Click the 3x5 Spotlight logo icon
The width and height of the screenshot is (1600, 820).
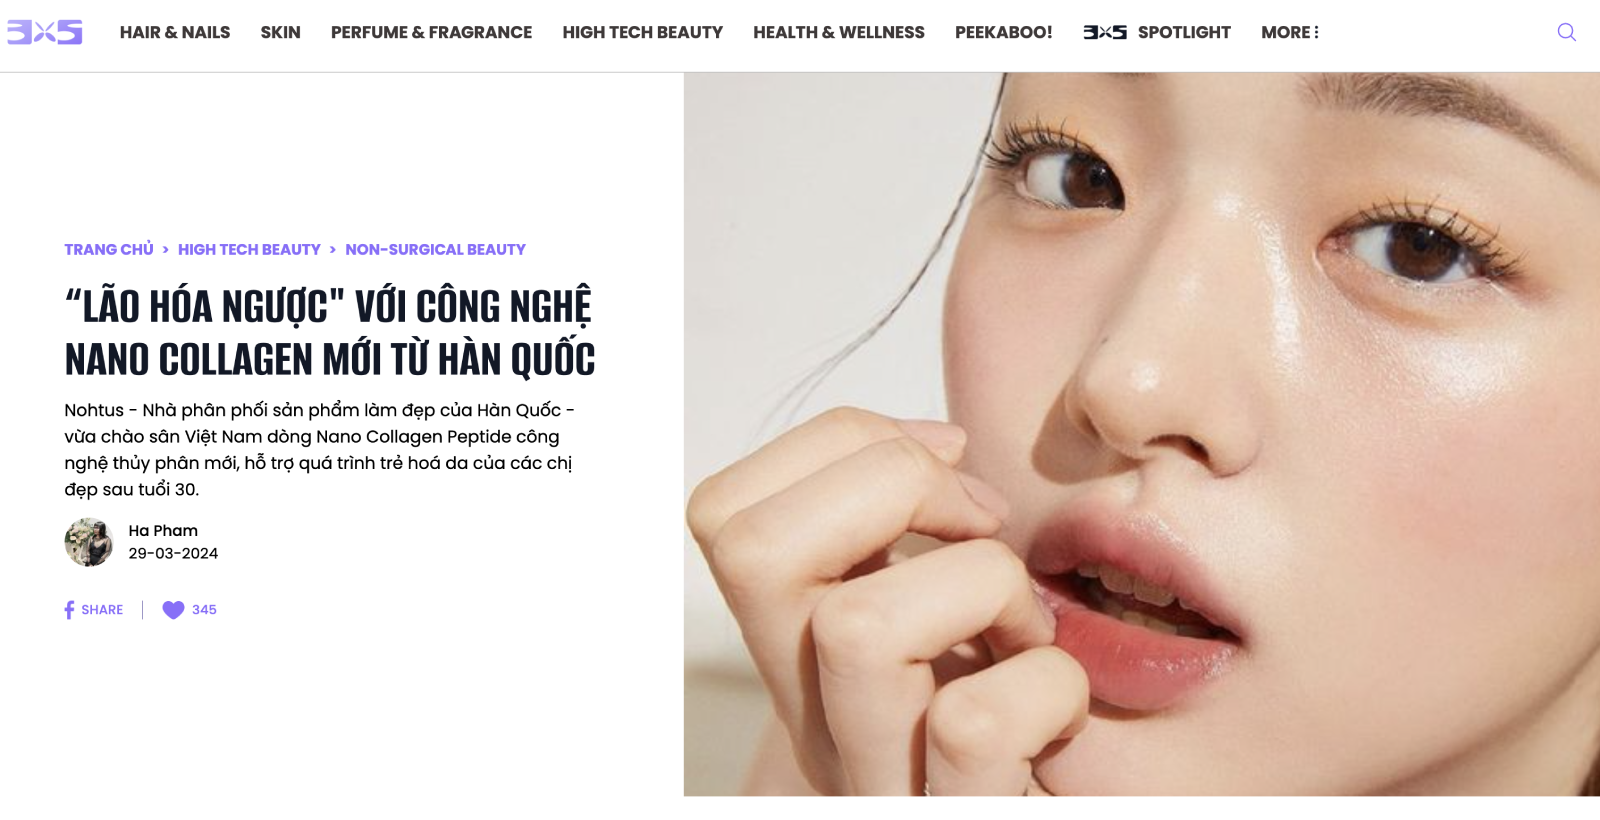click(x=1105, y=32)
